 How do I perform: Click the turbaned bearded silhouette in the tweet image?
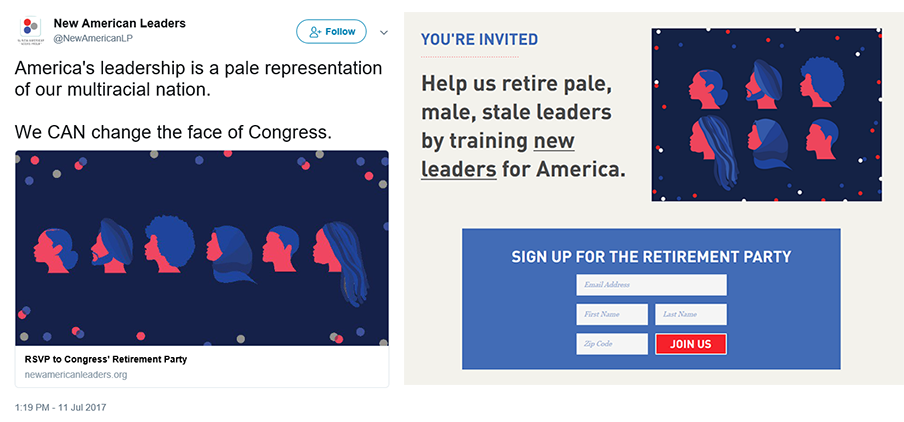tap(110, 246)
